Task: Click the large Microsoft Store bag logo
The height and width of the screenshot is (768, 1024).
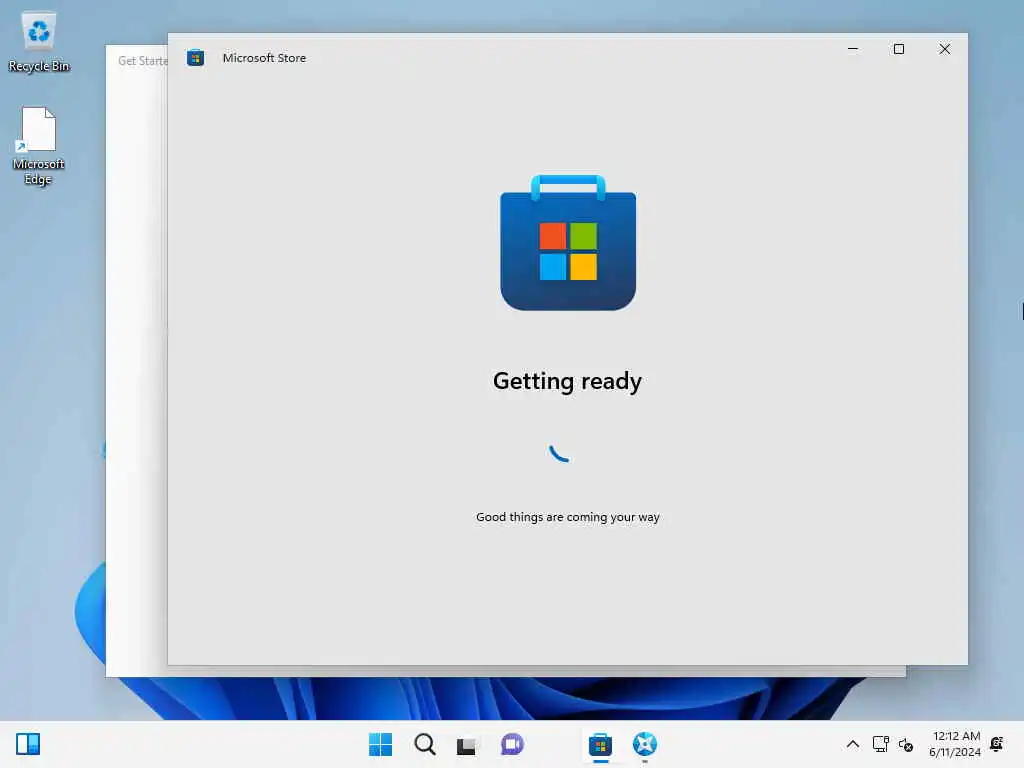Action: click(x=568, y=242)
